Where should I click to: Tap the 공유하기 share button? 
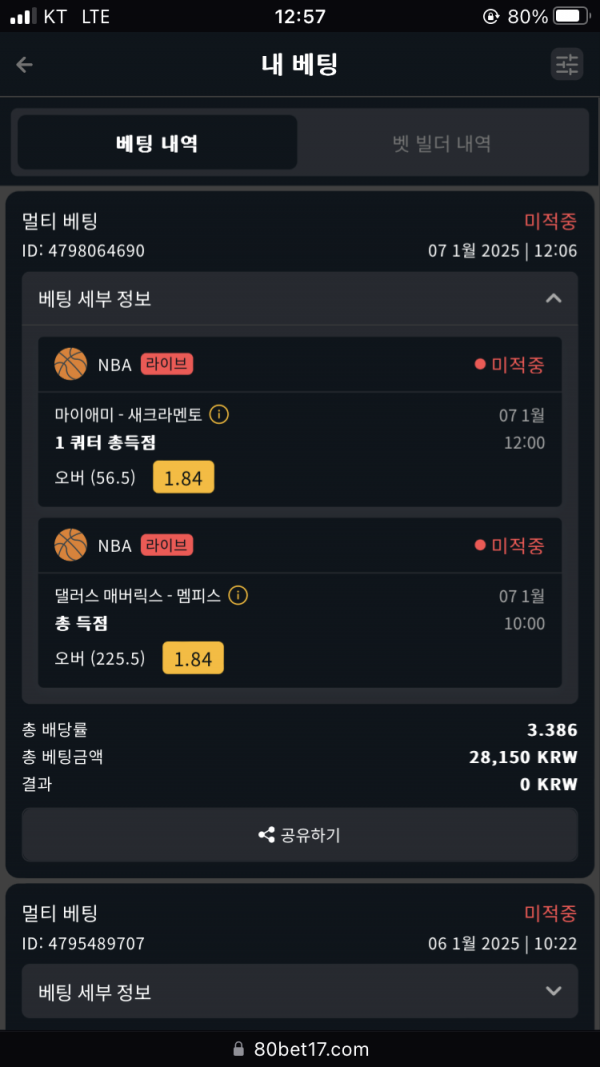click(300, 834)
